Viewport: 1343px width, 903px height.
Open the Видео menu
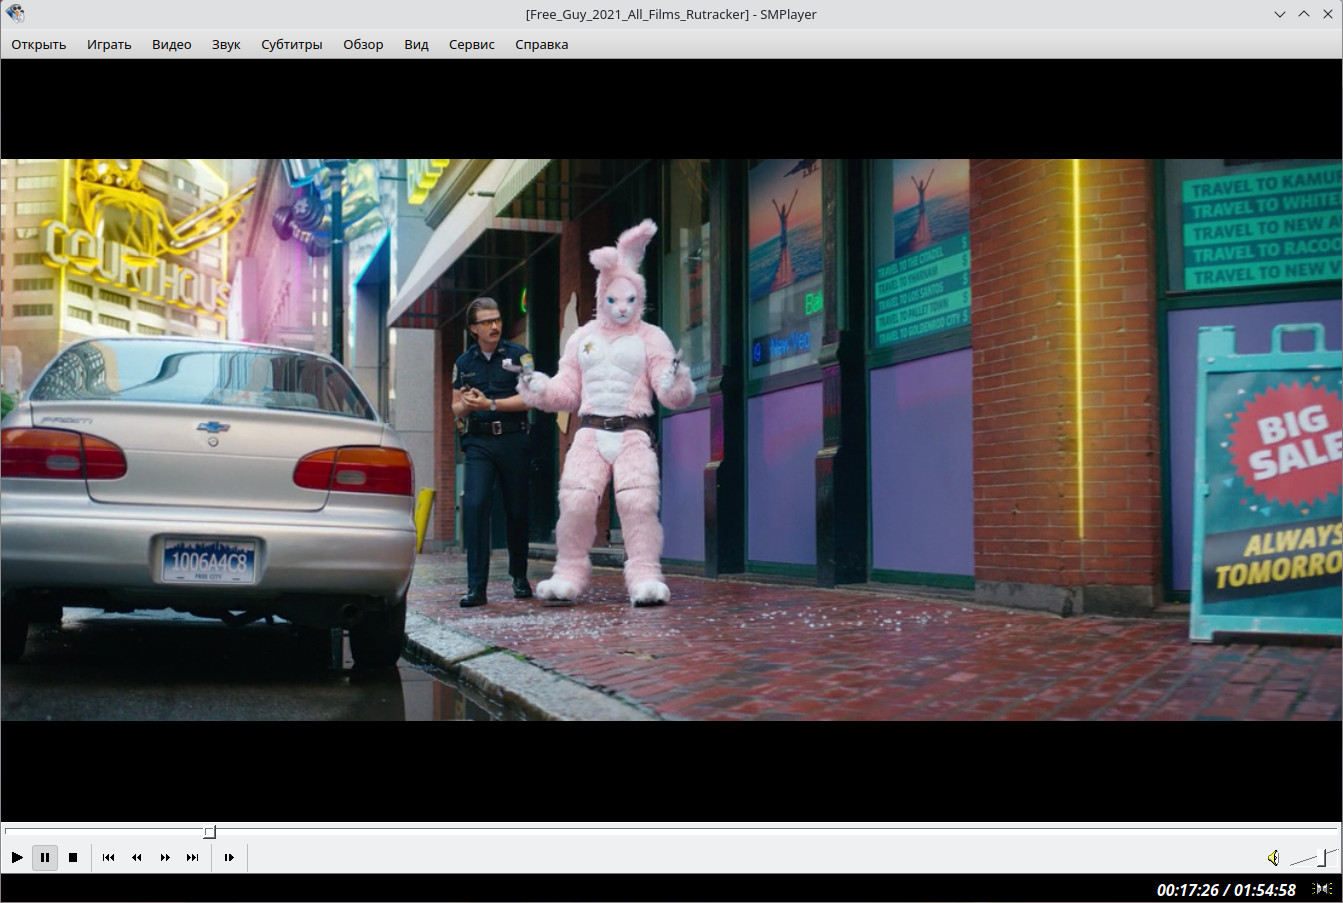172,44
